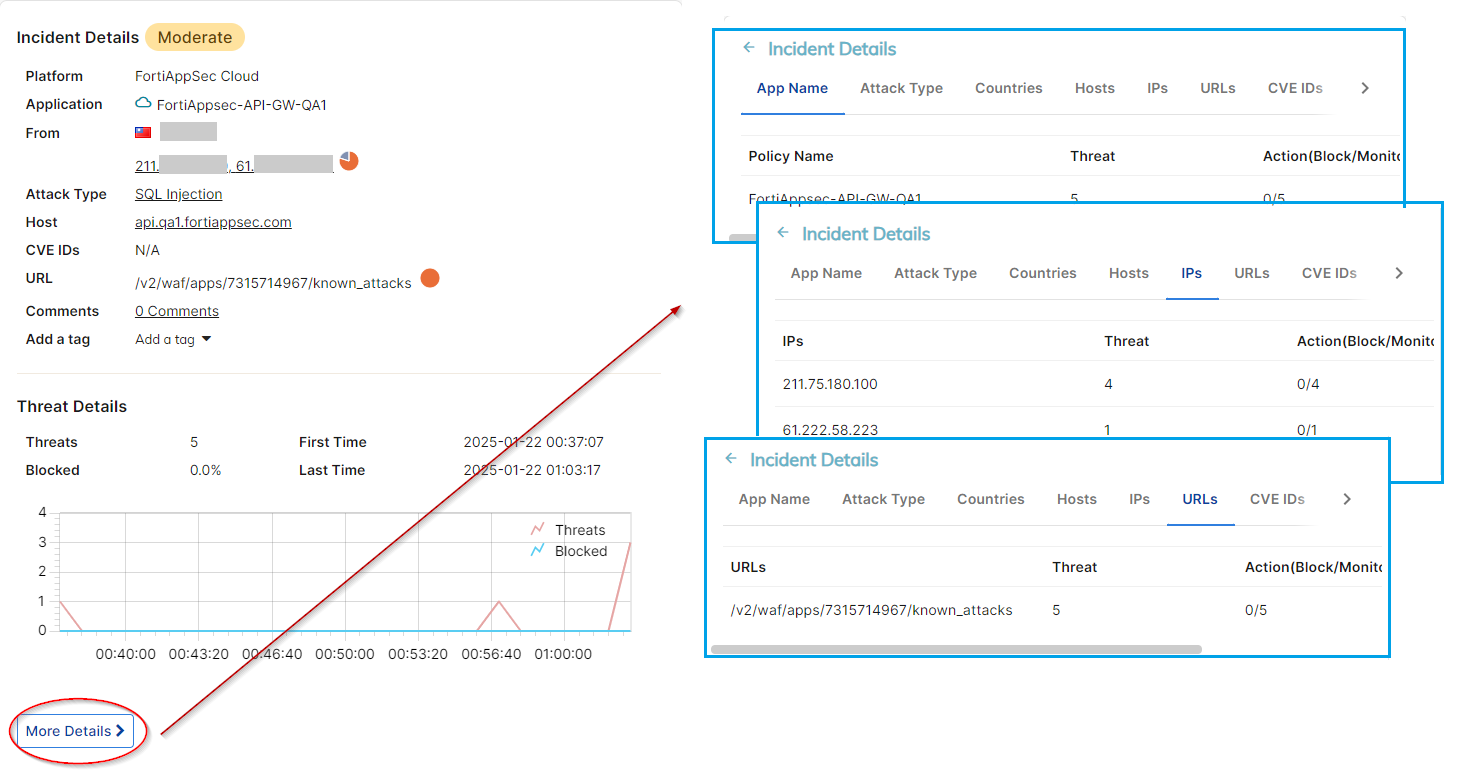Click the Moderate severity badge

click(x=195, y=37)
